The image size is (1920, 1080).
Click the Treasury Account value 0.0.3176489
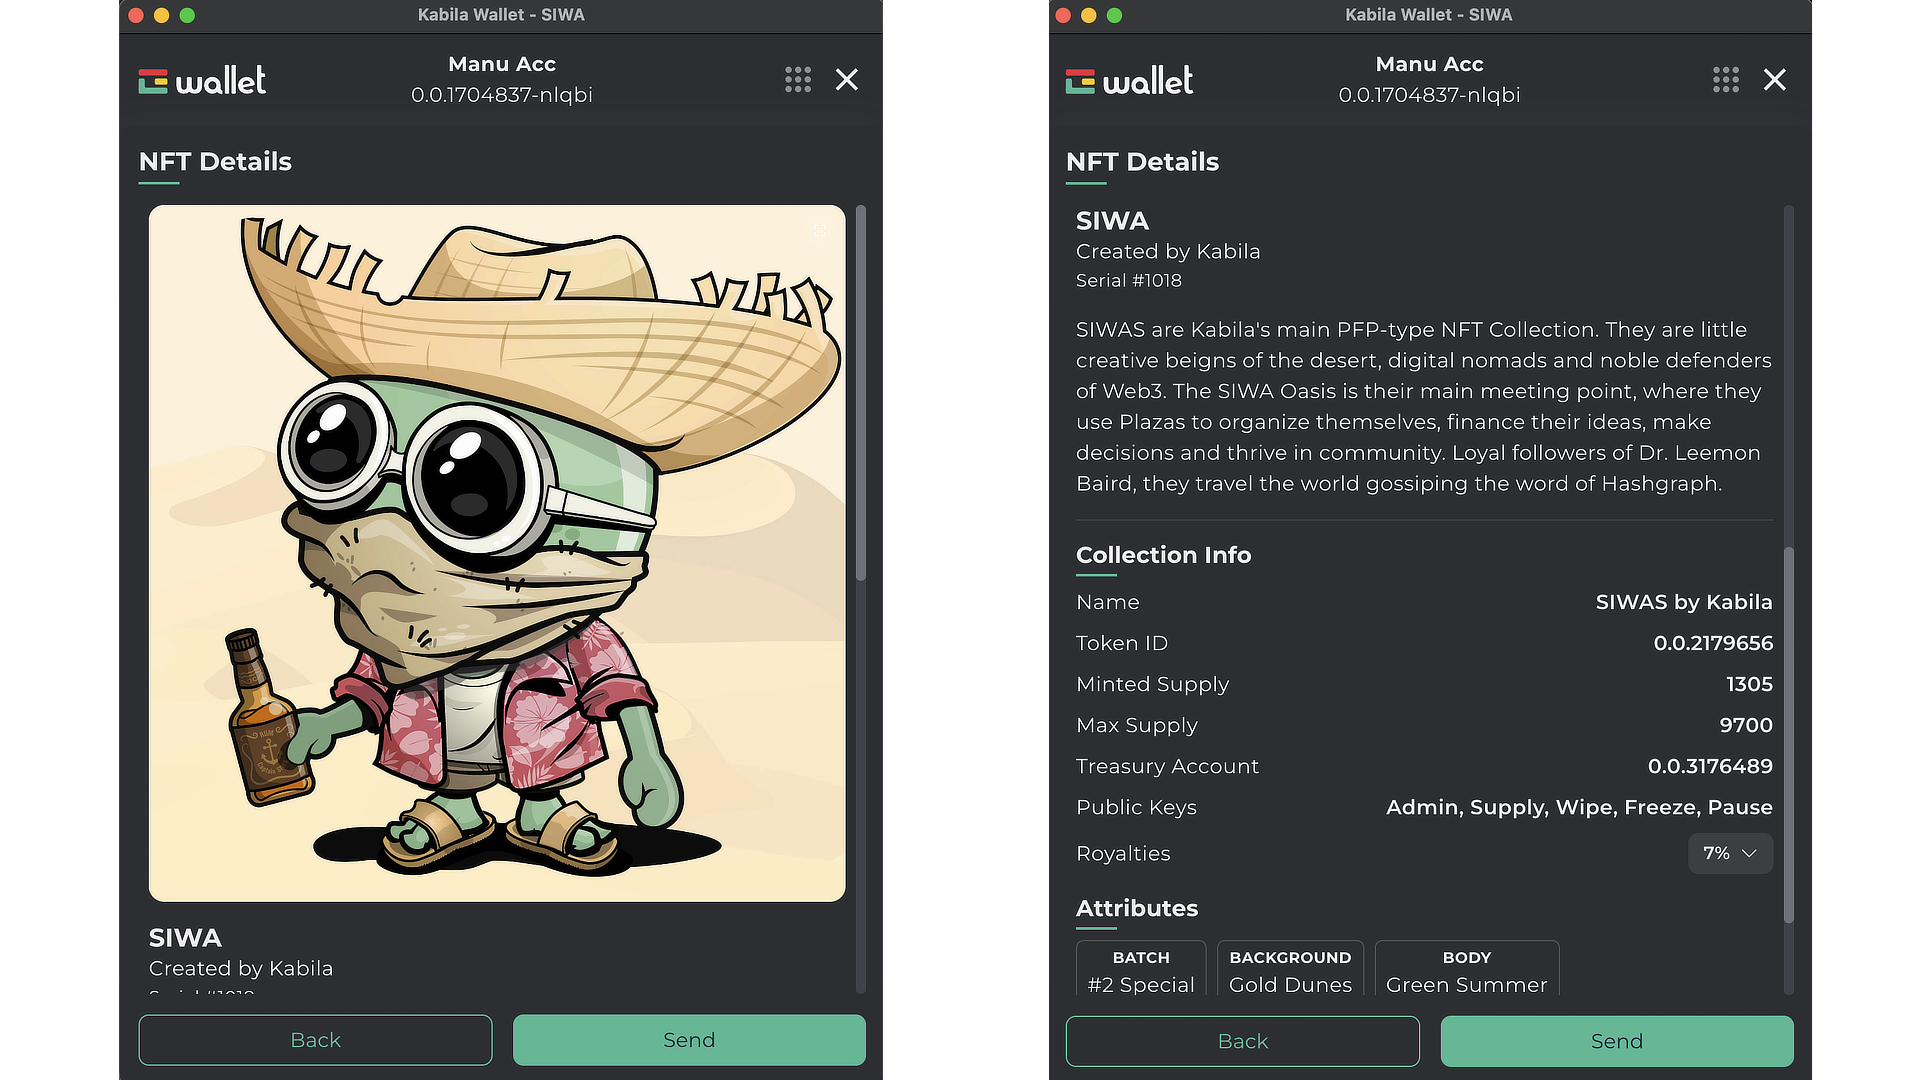point(1710,766)
